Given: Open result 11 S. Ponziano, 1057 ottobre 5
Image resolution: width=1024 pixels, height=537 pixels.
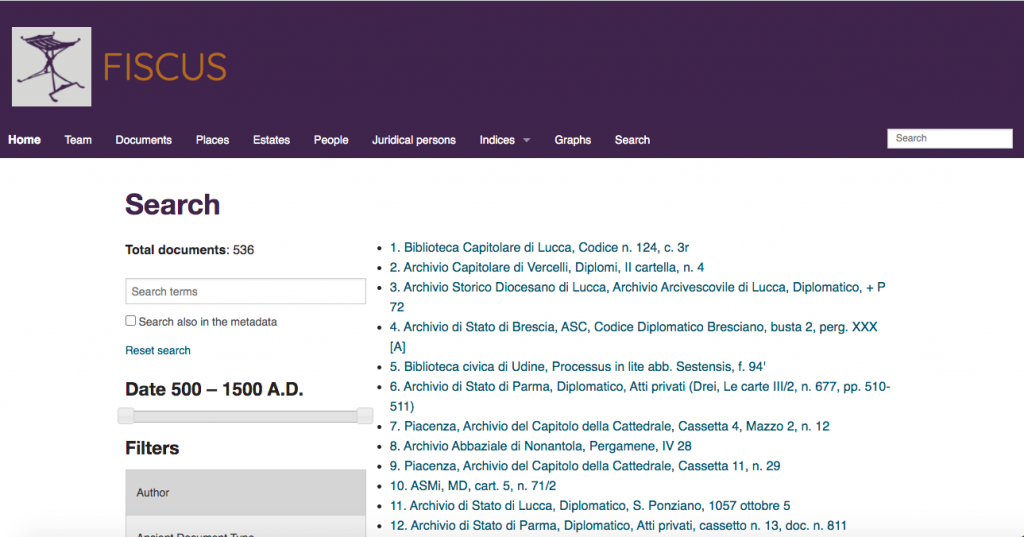Looking at the screenshot, I should point(590,506).
